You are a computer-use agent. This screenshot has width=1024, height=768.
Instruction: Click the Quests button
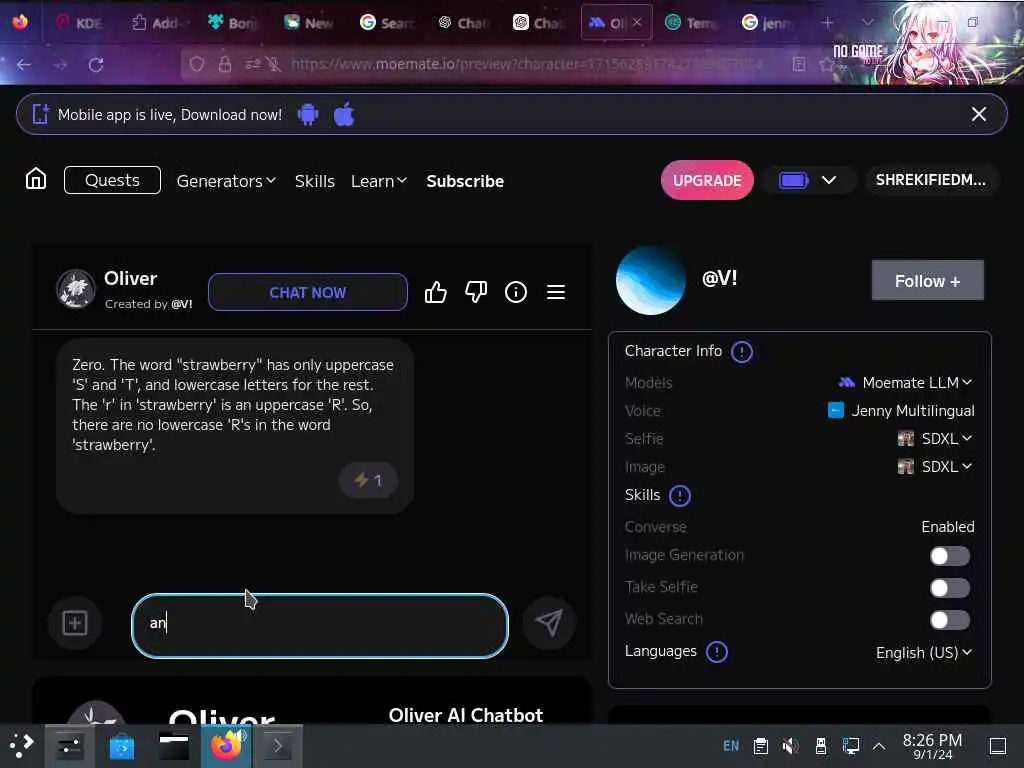tap(112, 180)
